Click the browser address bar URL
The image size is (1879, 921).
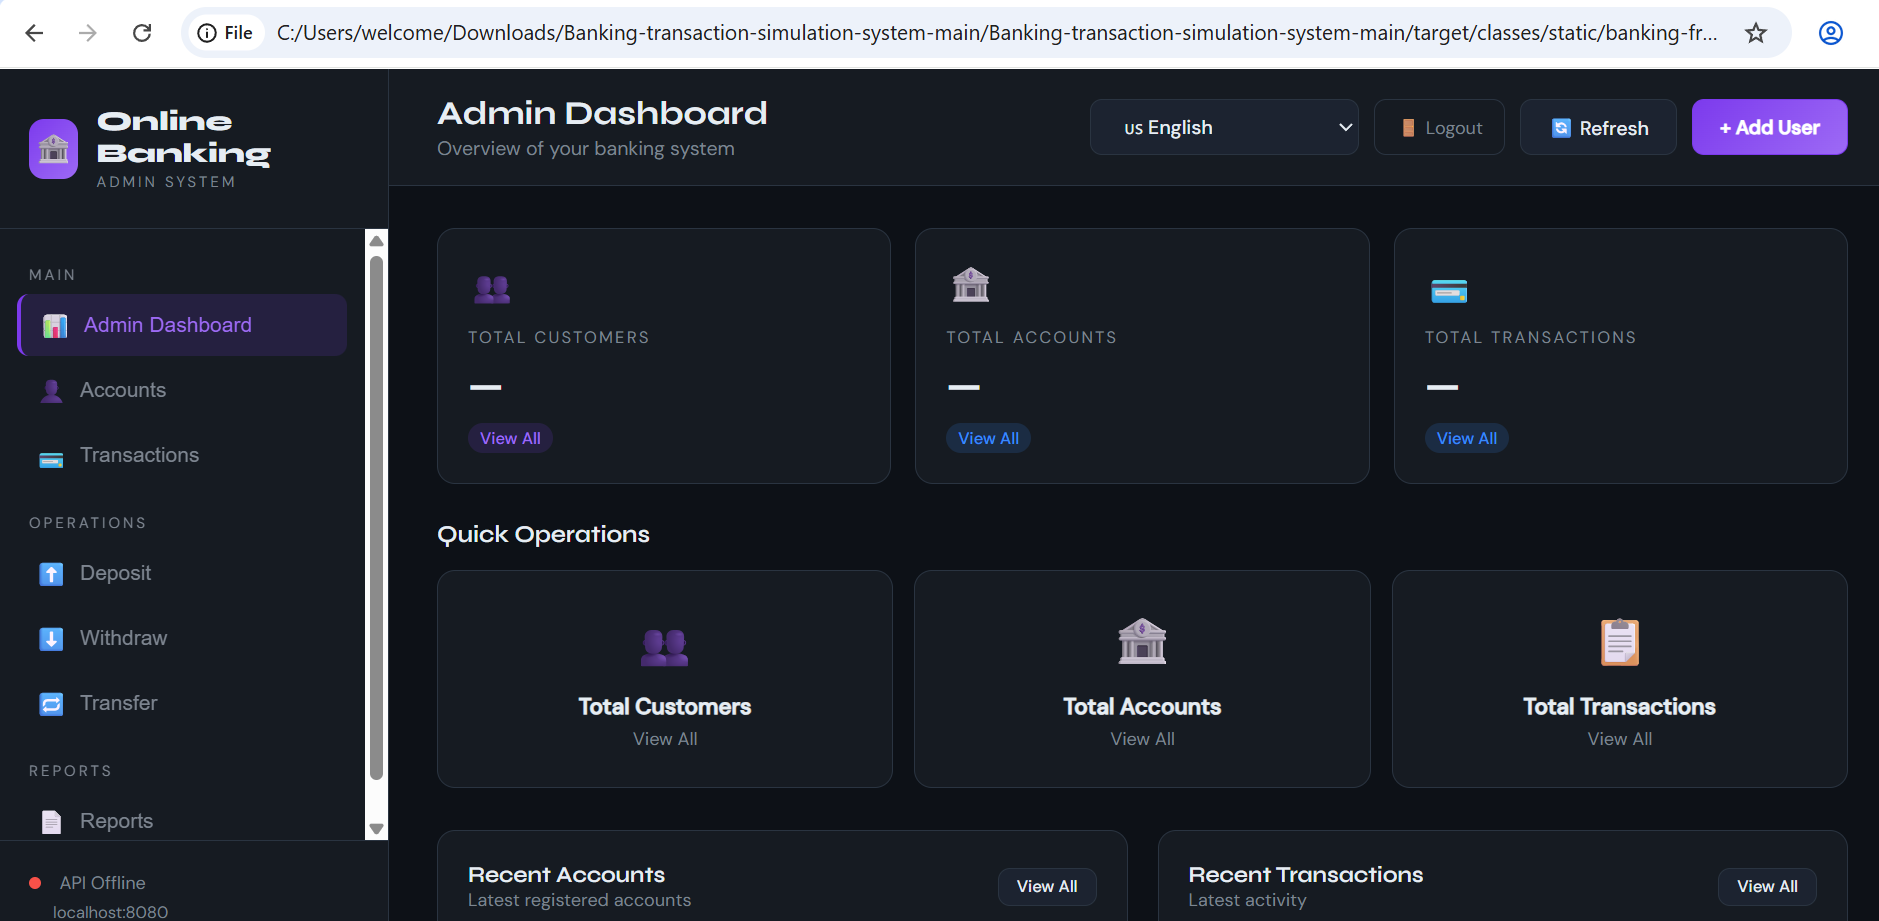click(x=997, y=33)
